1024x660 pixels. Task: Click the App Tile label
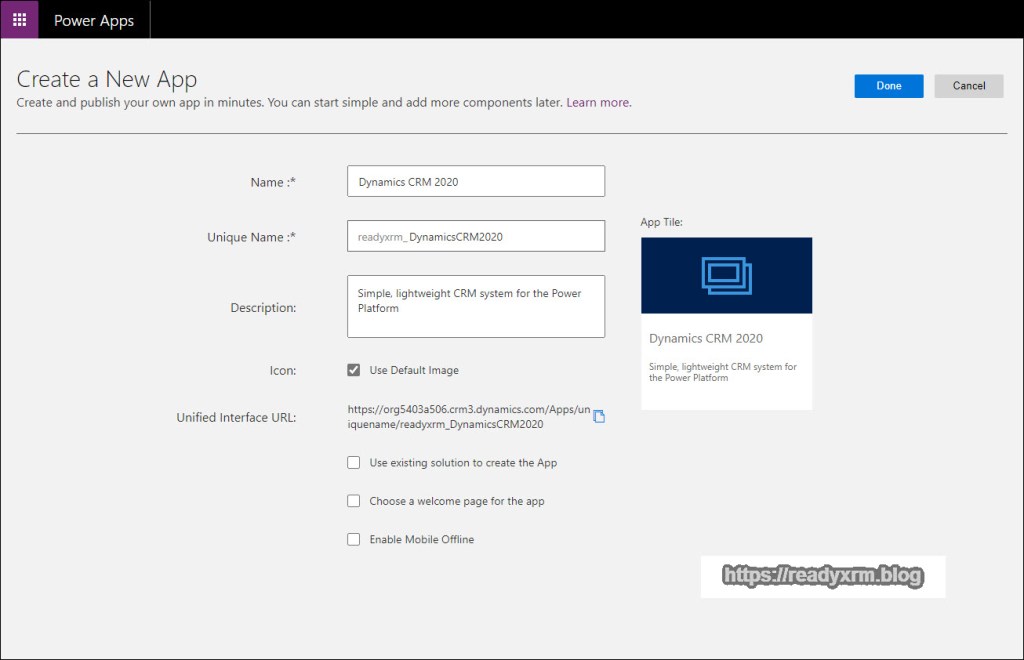(x=661, y=222)
